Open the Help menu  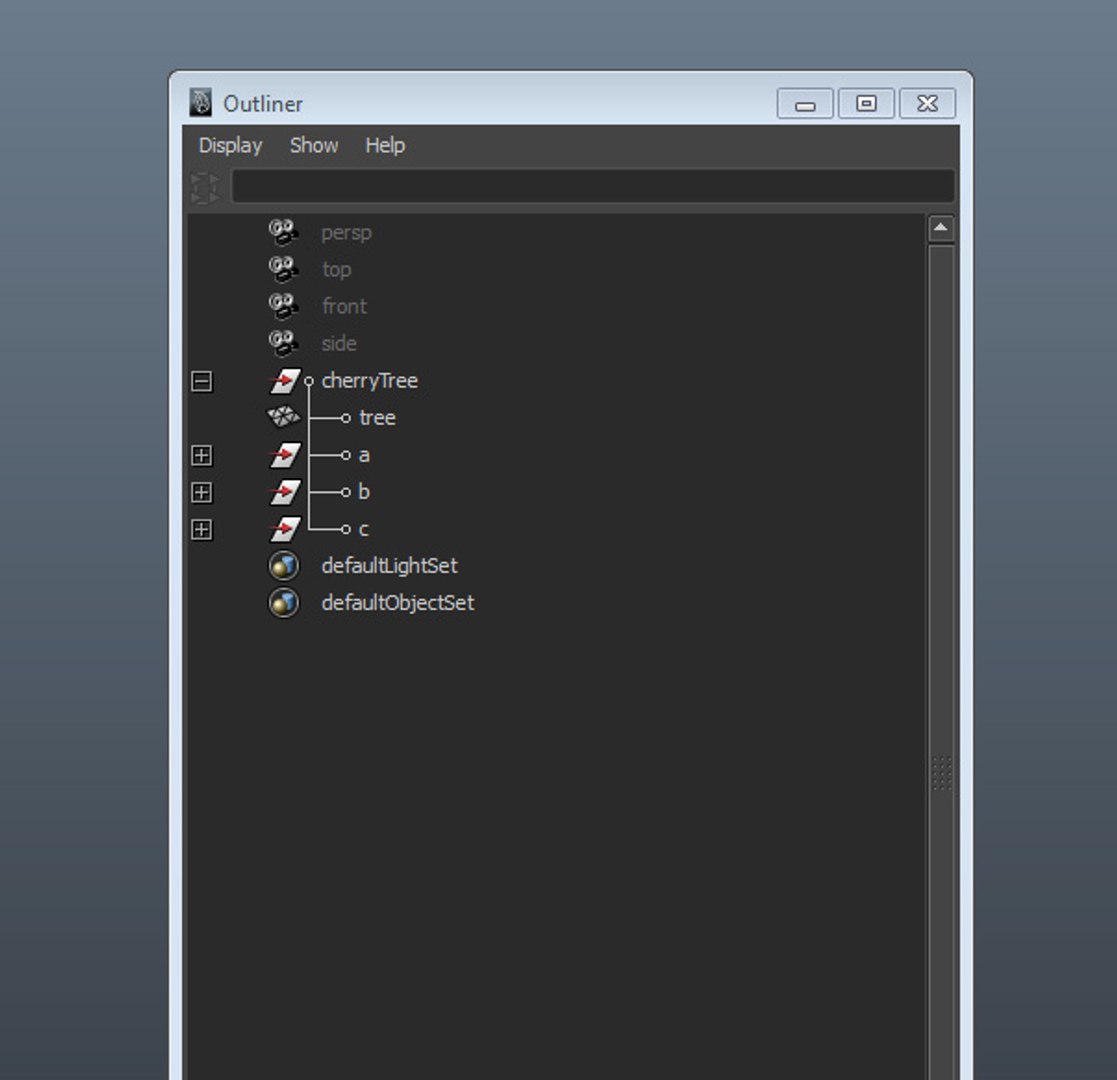coord(385,145)
